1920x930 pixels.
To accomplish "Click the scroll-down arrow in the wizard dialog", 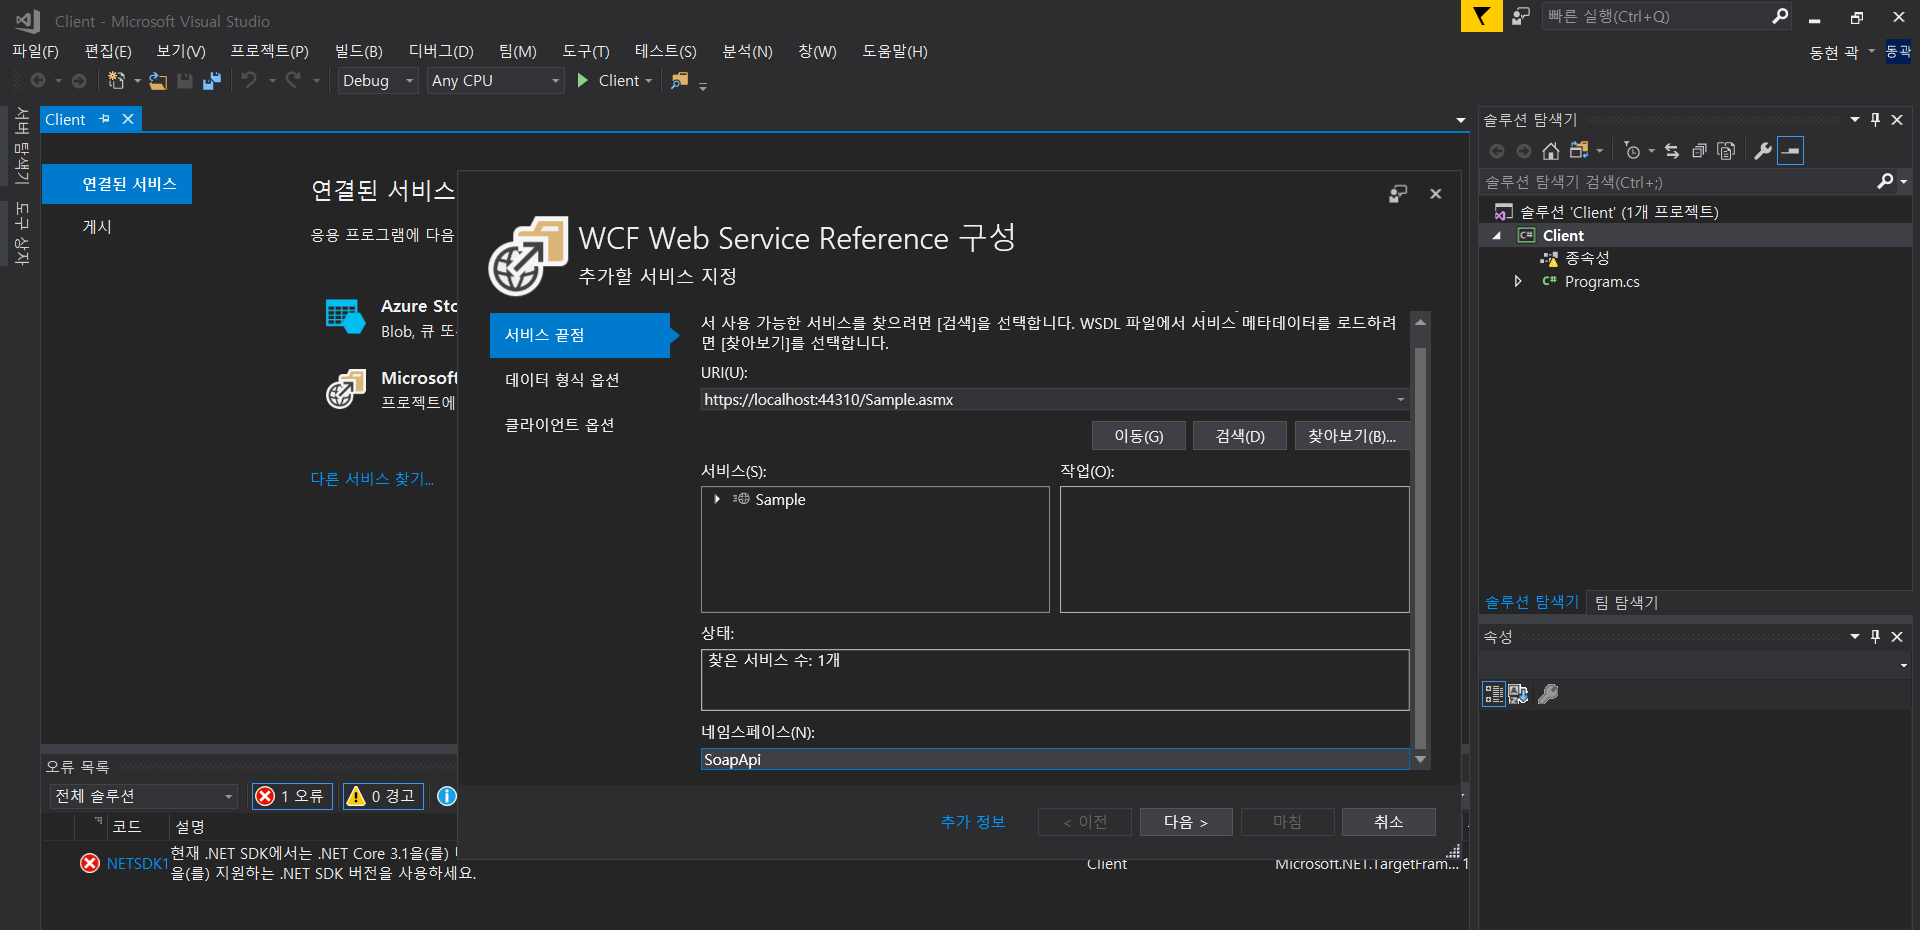I will coord(1420,760).
